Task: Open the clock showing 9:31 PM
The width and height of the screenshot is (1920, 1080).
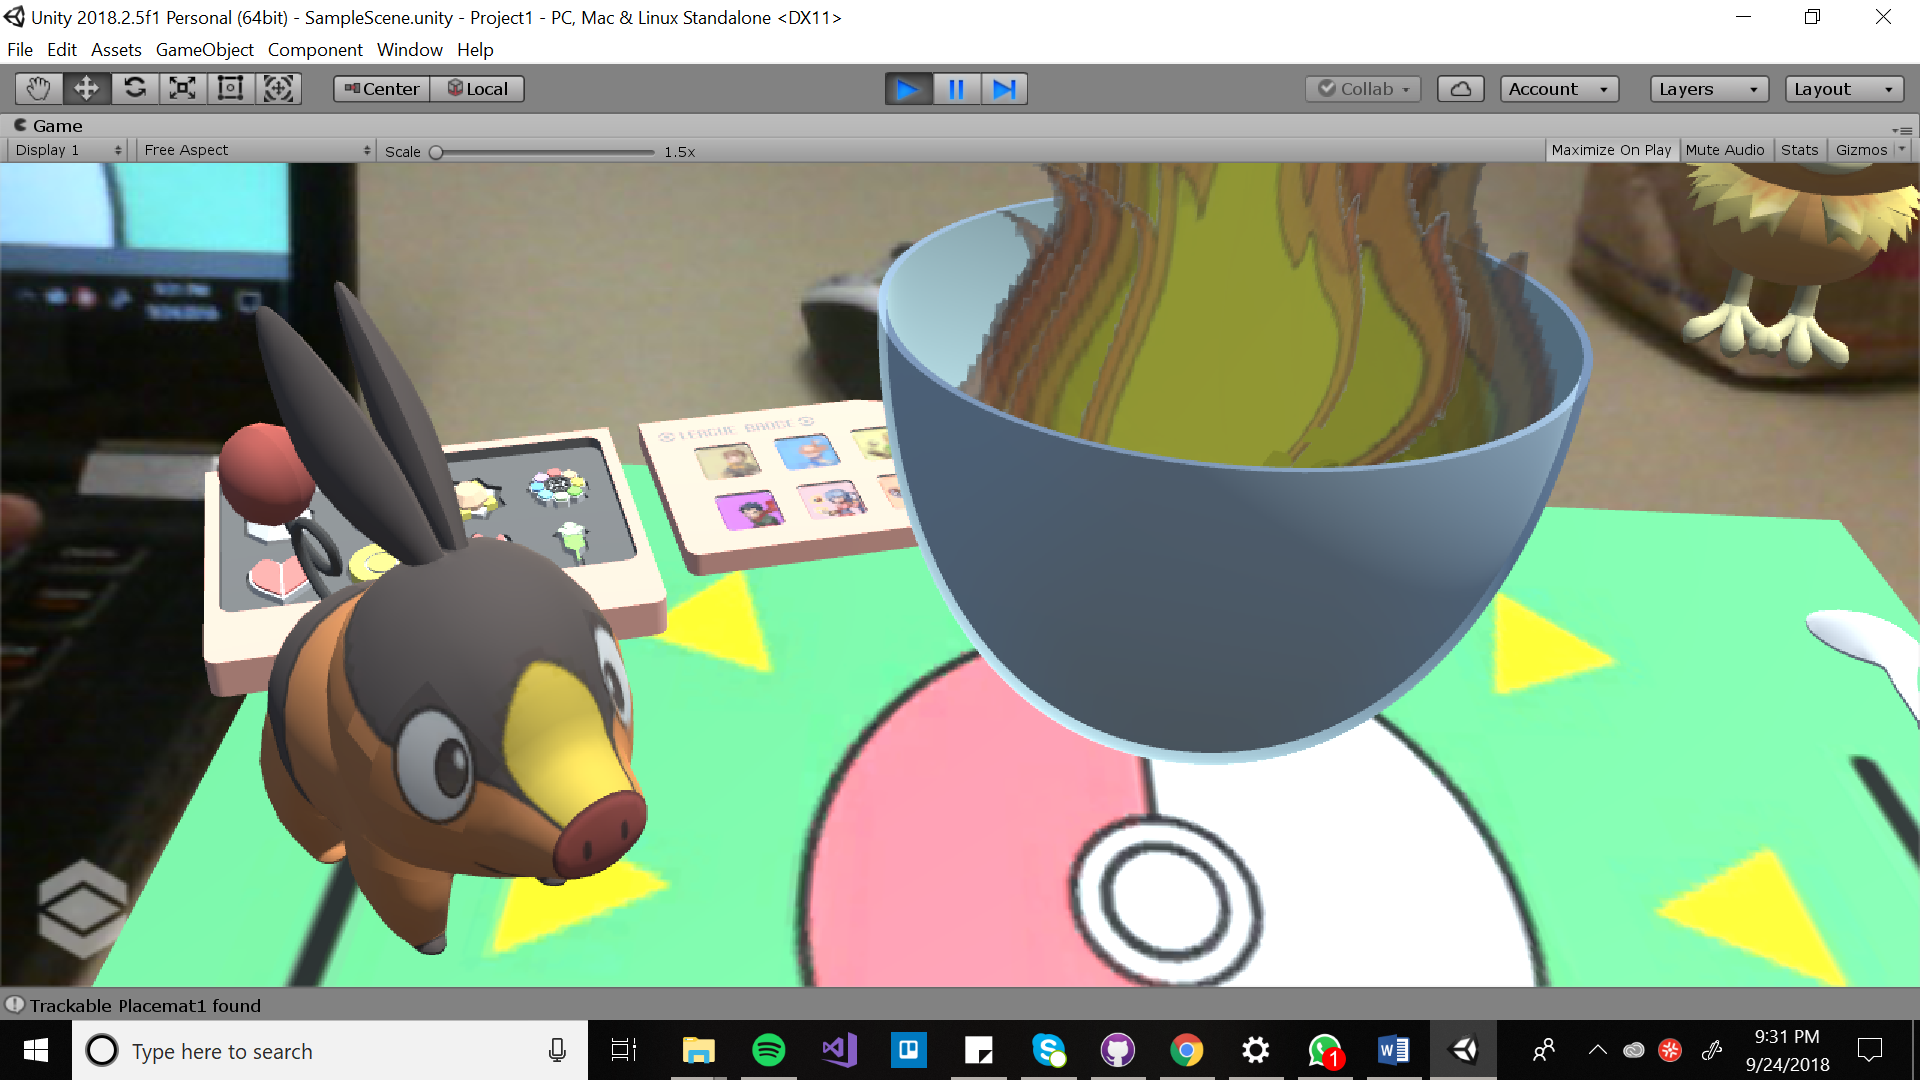Action: (x=1787, y=1050)
